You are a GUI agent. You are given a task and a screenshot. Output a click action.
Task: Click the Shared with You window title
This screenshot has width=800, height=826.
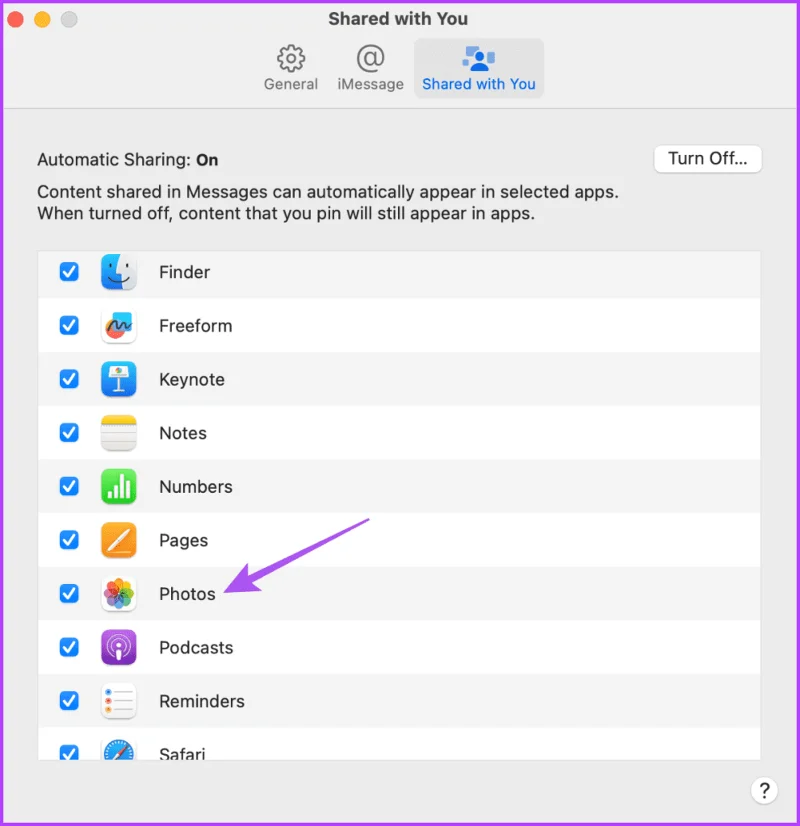[398, 19]
